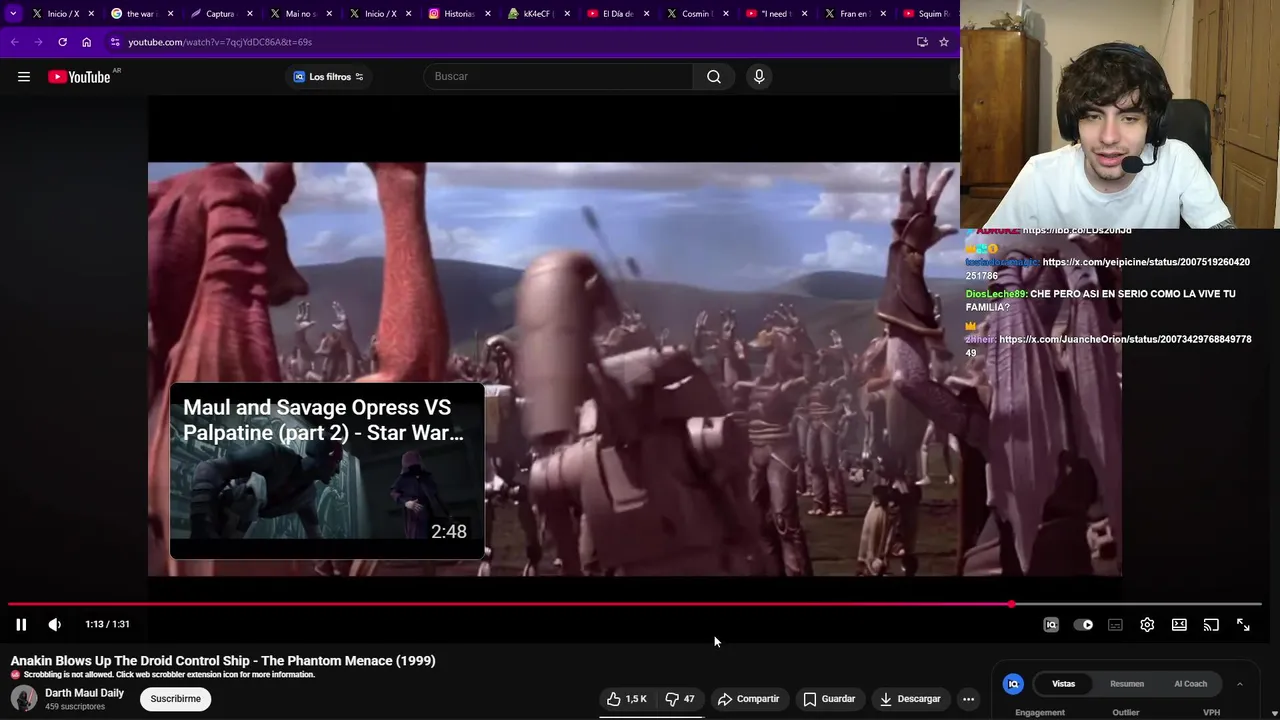
Task: Pause the video
Action: 21,624
